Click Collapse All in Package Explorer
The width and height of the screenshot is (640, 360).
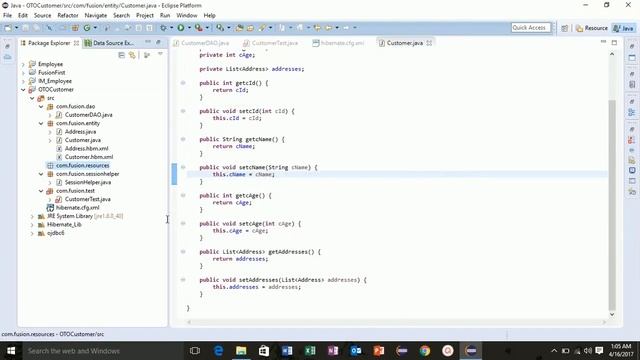click(x=121, y=55)
